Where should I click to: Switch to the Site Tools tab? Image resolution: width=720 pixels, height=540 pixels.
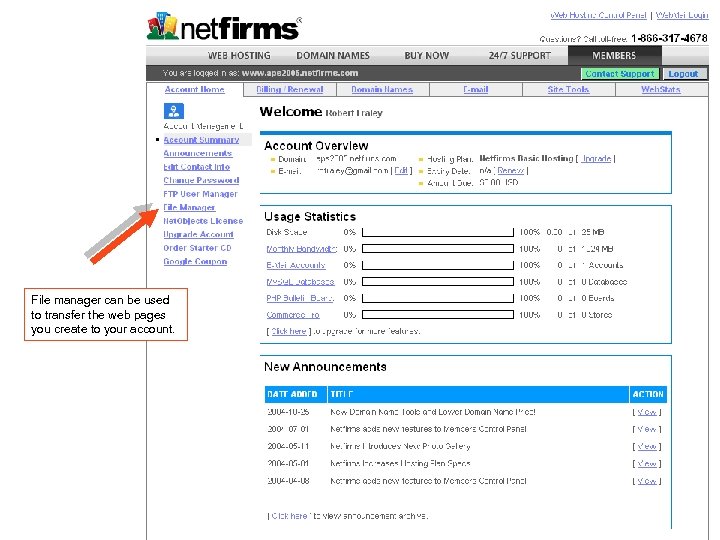coord(568,89)
